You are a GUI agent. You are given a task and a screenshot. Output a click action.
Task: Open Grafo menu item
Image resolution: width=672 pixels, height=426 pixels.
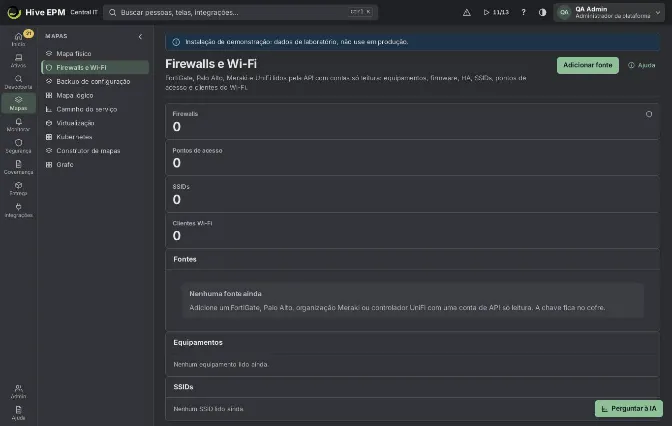pyautogui.click(x=95, y=165)
